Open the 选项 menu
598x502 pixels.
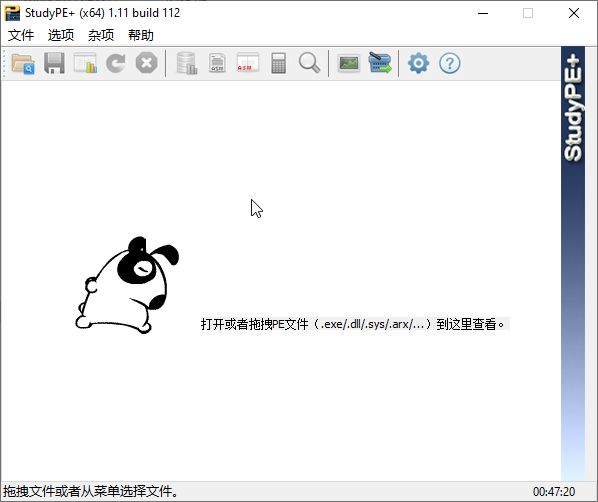click(61, 35)
